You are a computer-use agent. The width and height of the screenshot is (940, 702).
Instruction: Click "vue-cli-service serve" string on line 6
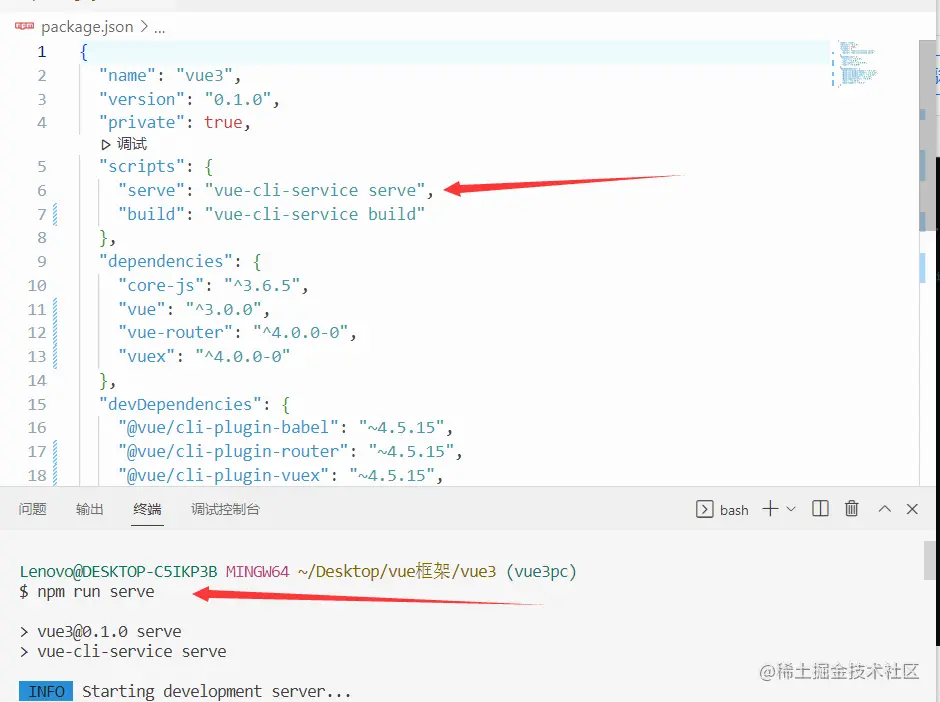click(315, 190)
